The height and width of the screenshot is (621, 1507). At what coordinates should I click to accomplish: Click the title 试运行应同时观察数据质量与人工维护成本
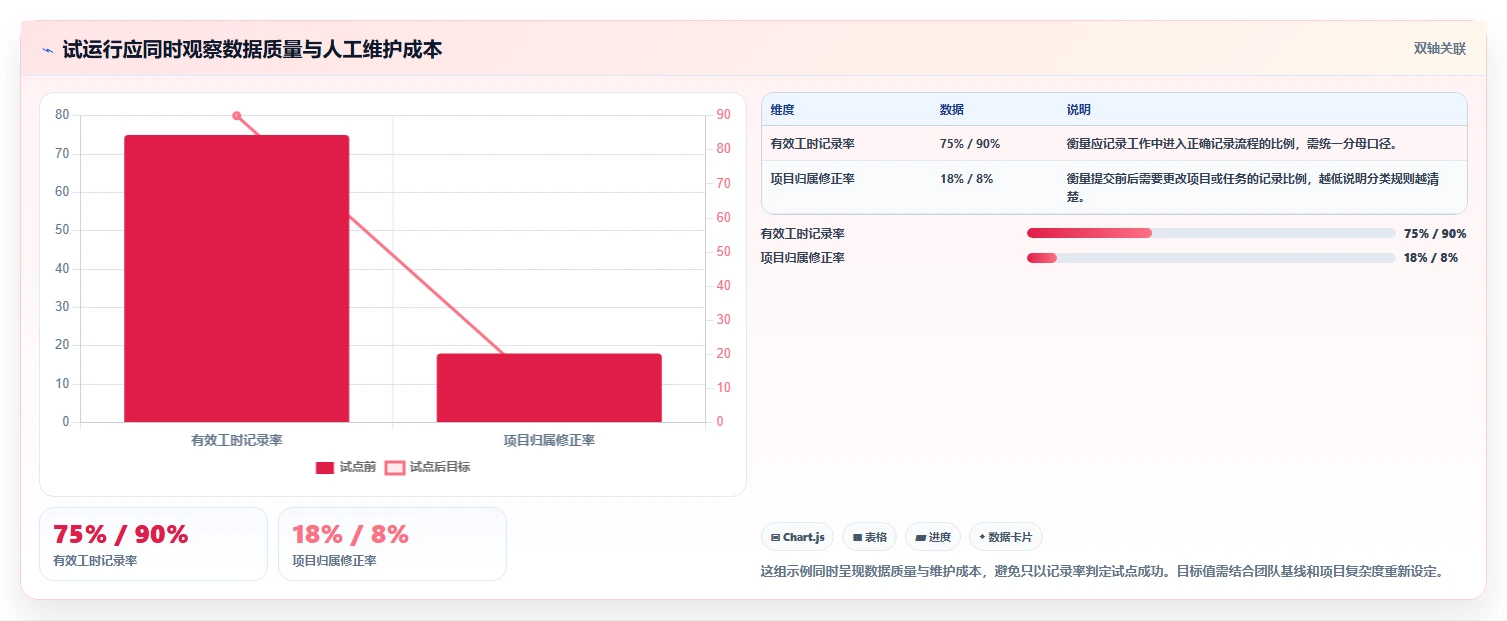[252, 50]
